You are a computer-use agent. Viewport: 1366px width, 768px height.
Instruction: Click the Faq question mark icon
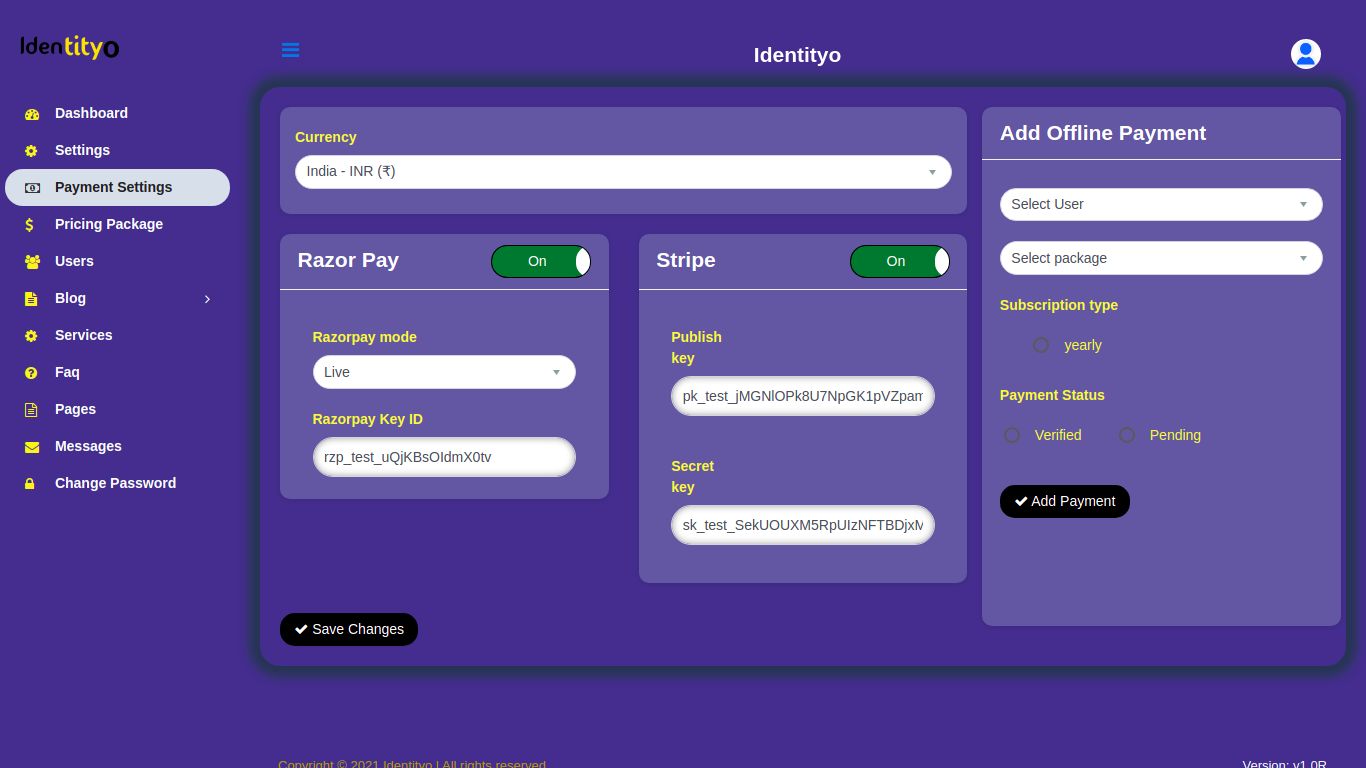pyautogui.click(x=32, y=373)
